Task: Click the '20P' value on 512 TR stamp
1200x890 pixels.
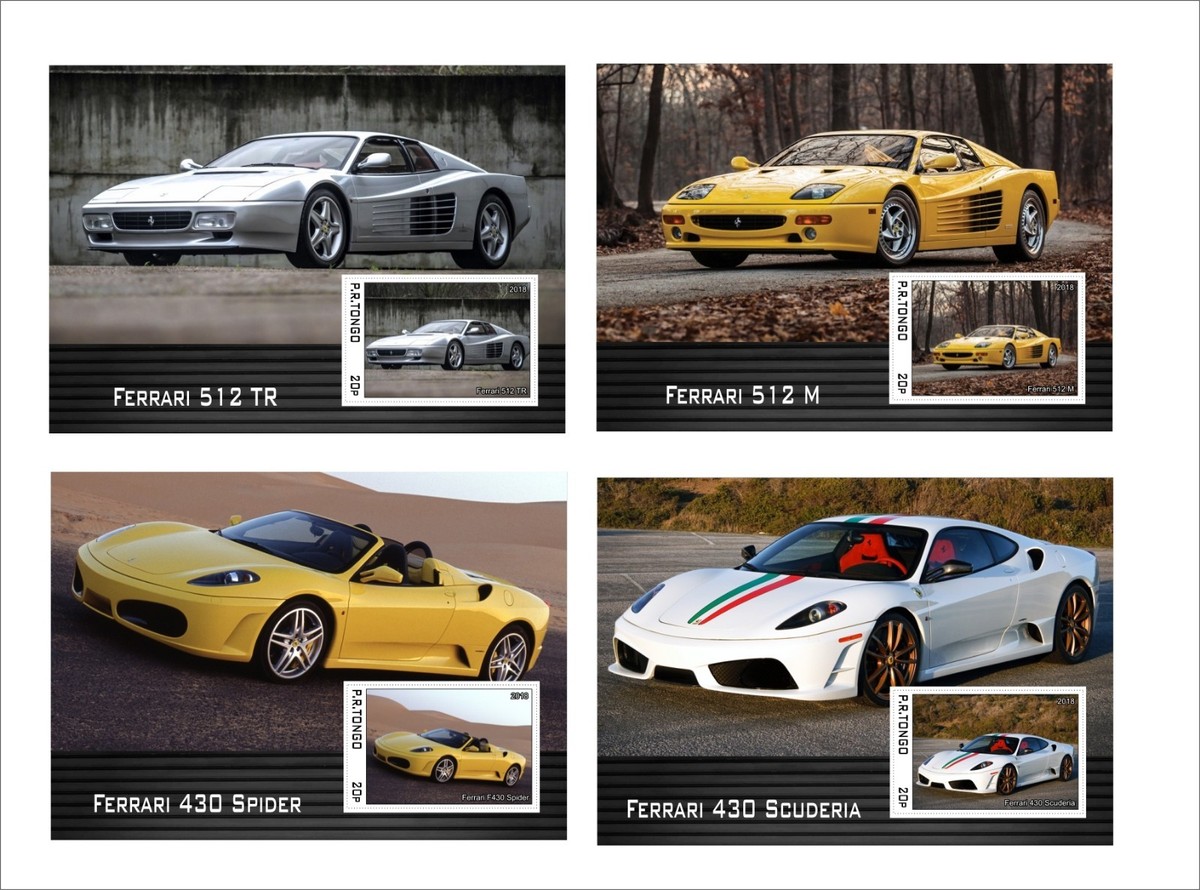Action: tap(354, 387)
